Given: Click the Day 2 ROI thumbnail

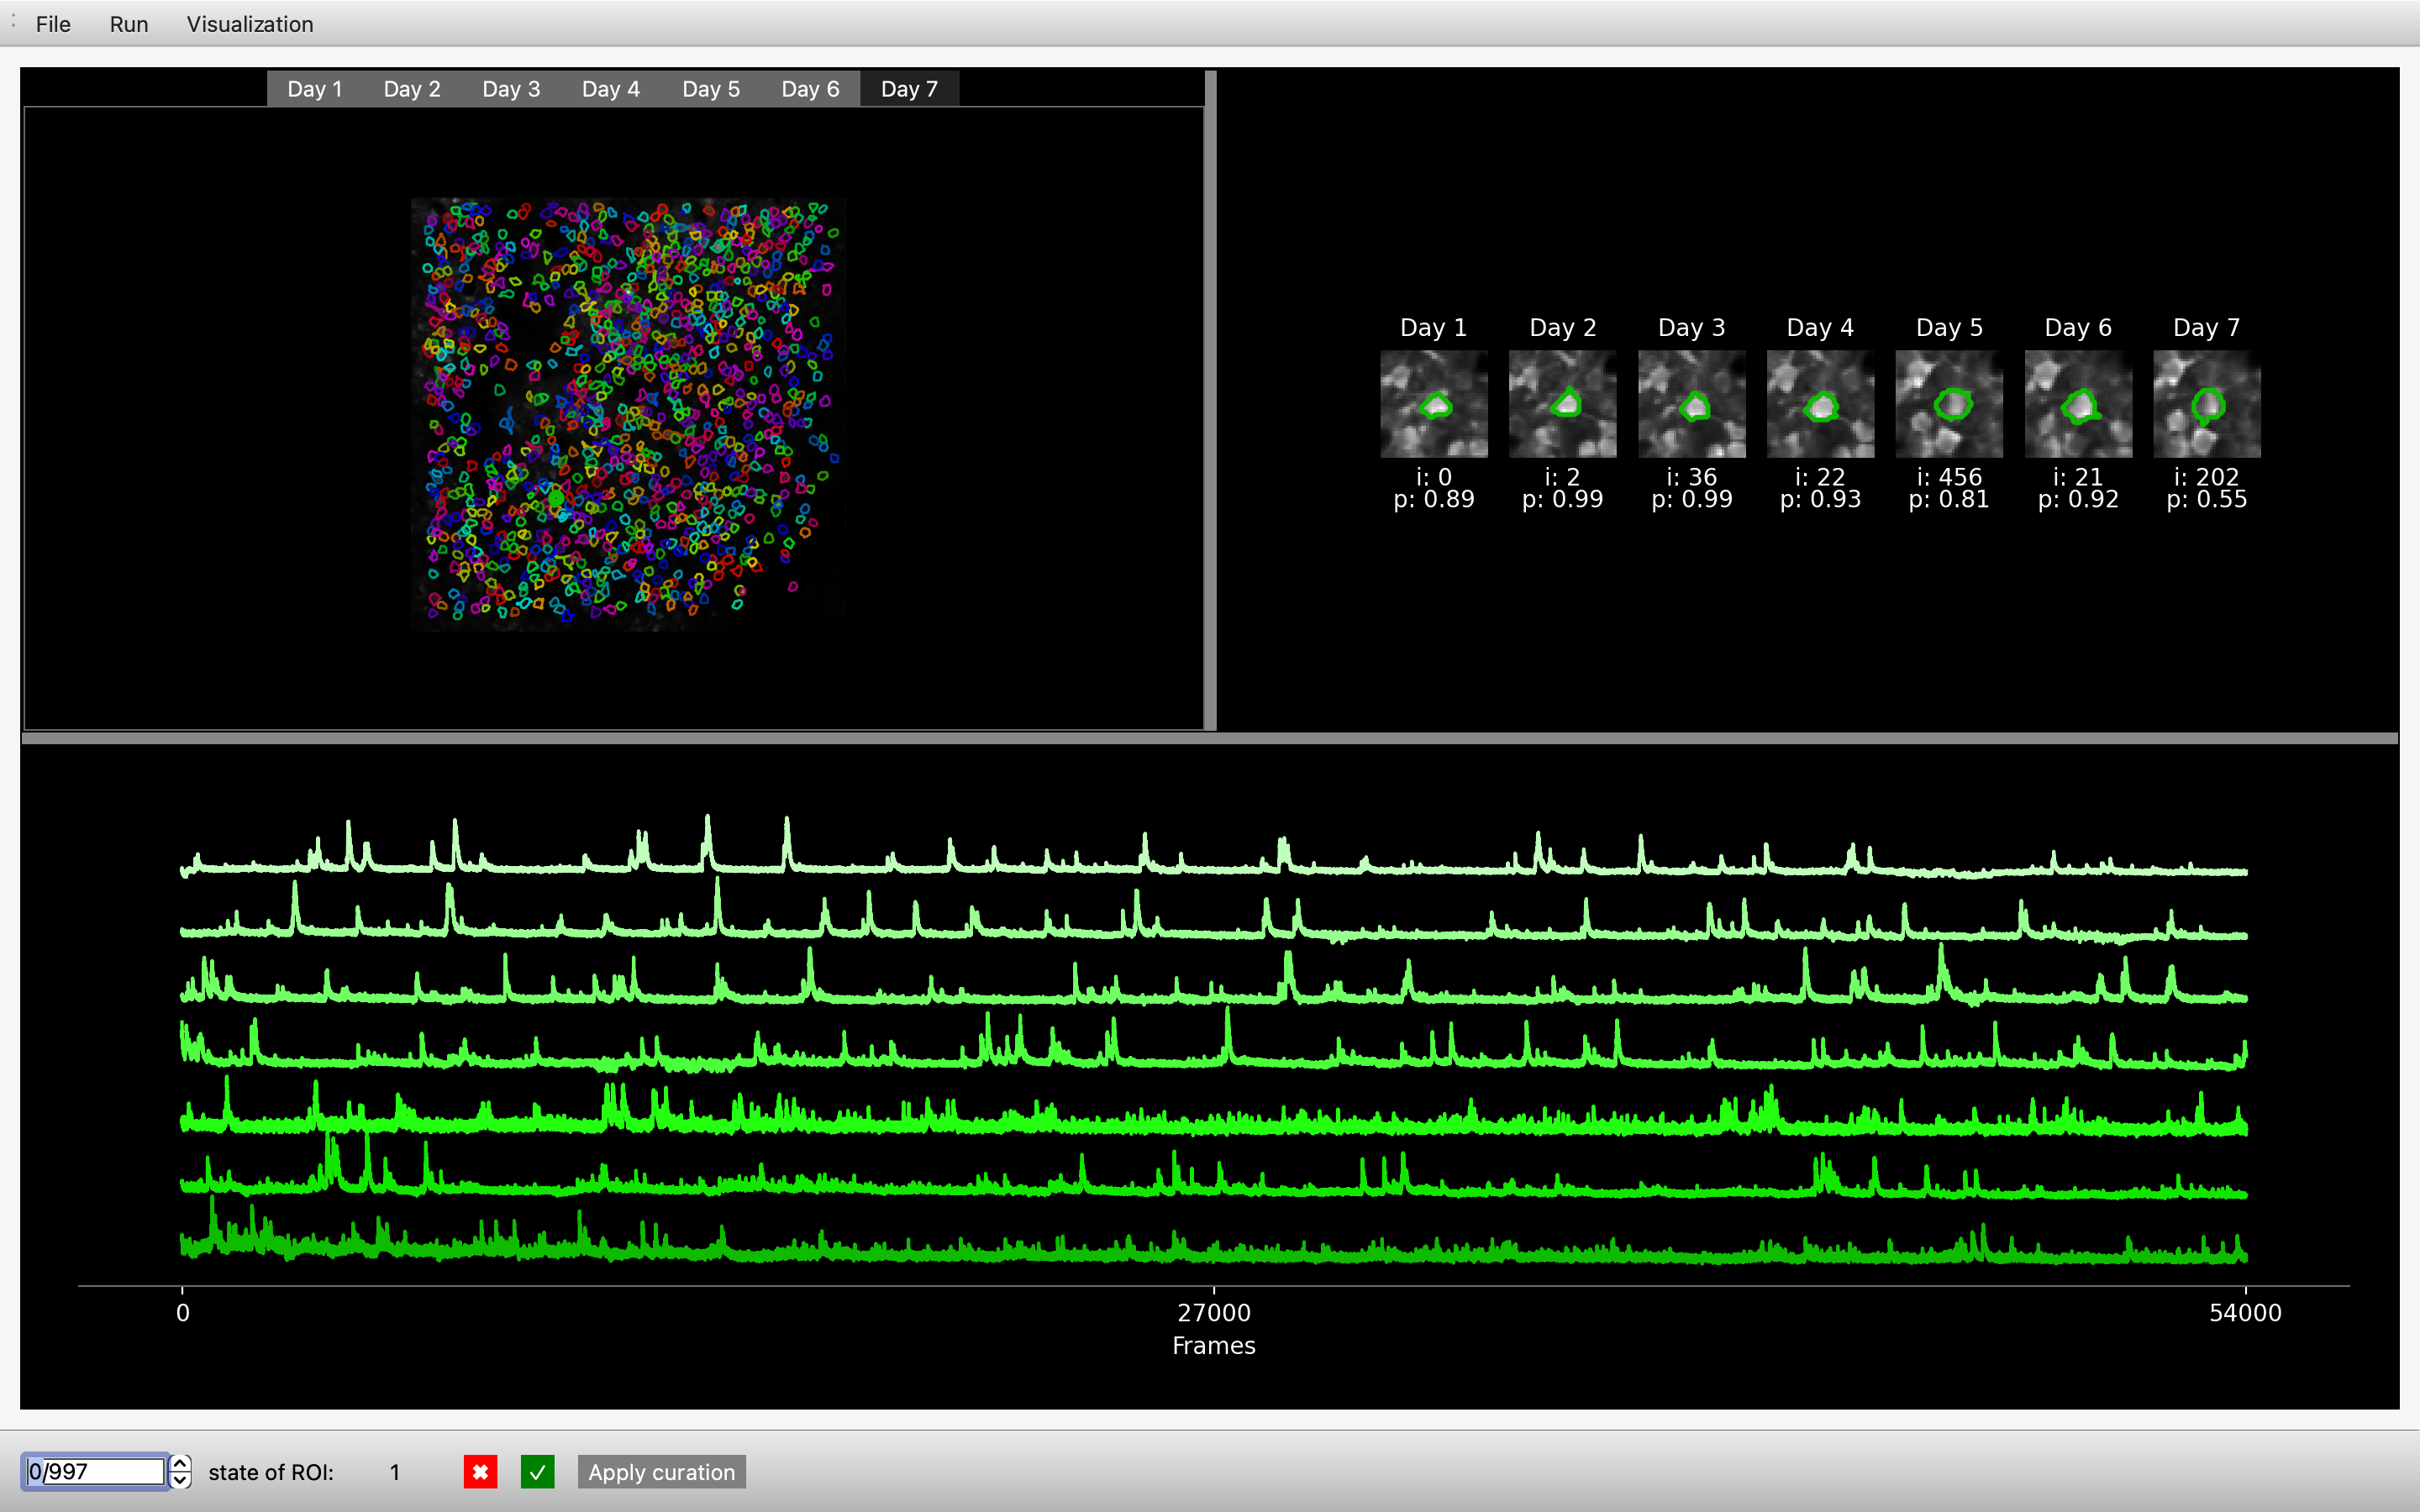Looking at the screenshot, I should (x=1562, y=404).
